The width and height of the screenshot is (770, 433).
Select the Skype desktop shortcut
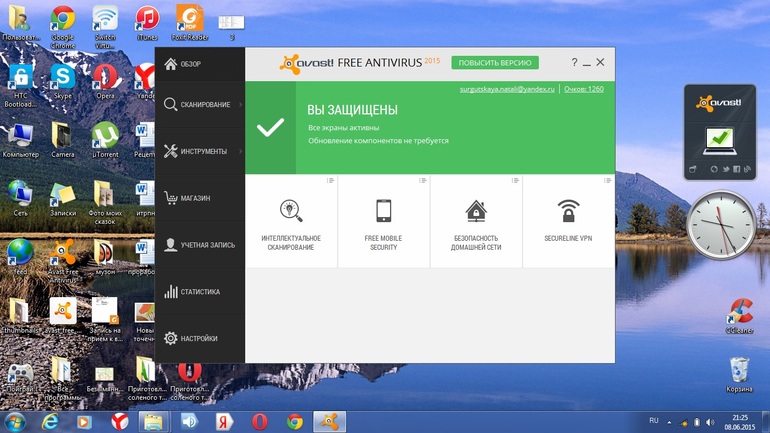63,81
